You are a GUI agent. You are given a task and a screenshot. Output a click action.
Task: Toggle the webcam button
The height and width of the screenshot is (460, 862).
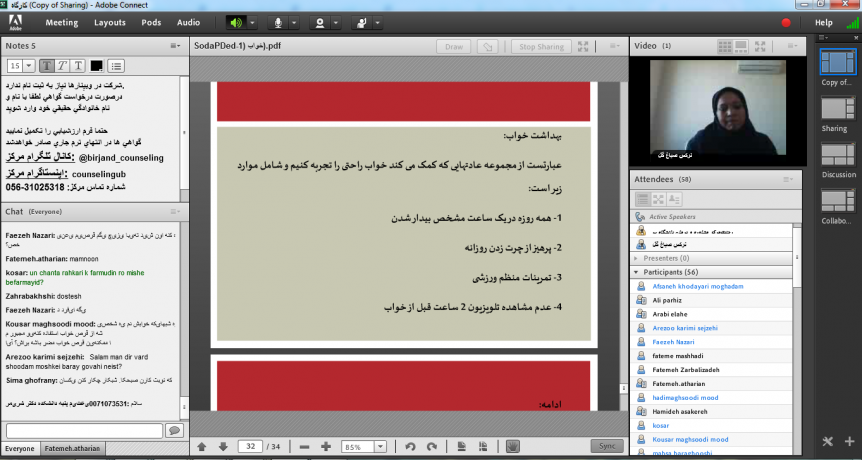tap(319, 23)
